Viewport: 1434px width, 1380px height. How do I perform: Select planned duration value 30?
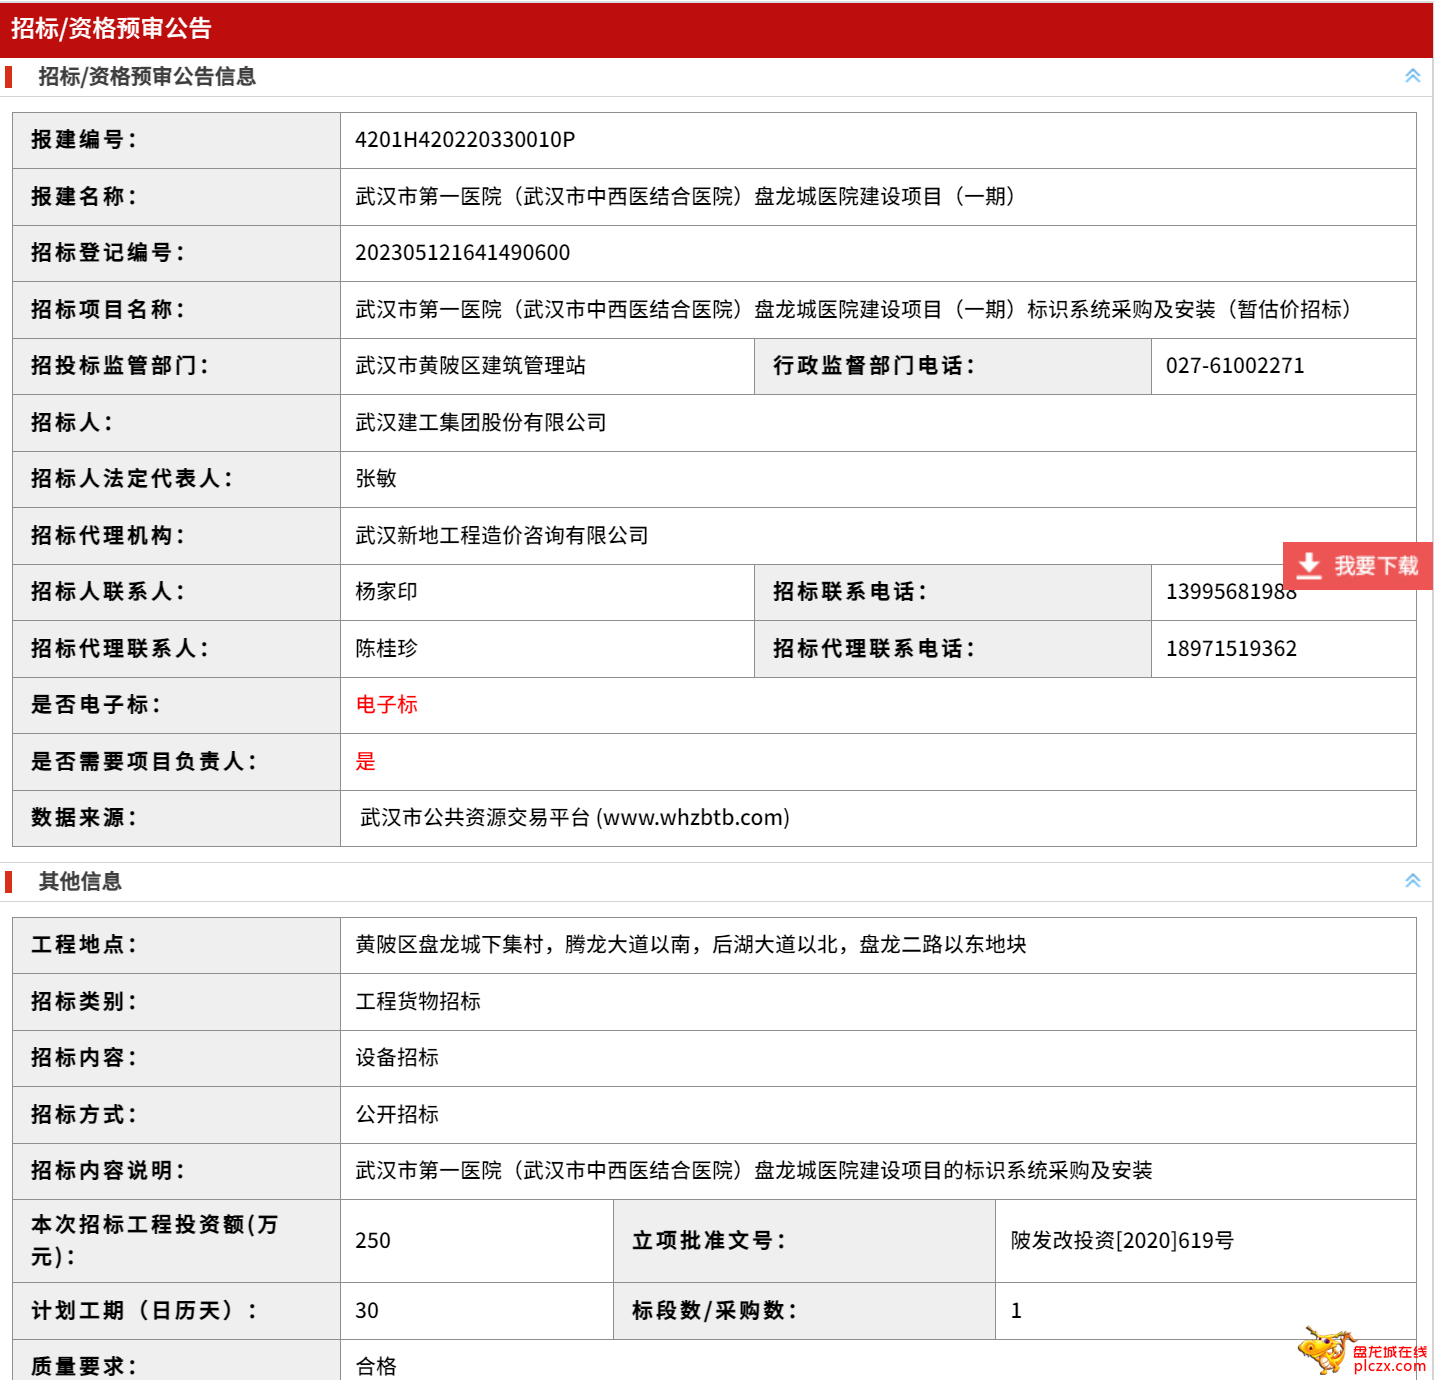(367, 1311)
